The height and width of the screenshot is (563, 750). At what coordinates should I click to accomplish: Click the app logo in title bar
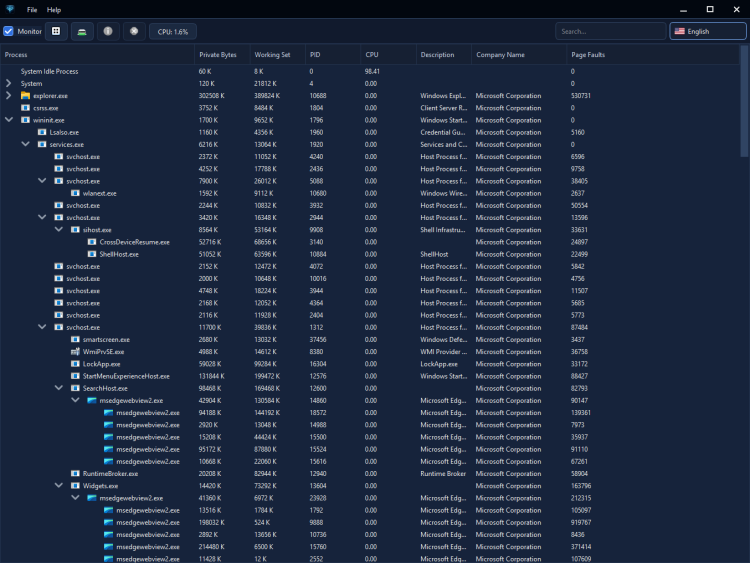click(x=10, y=9)
